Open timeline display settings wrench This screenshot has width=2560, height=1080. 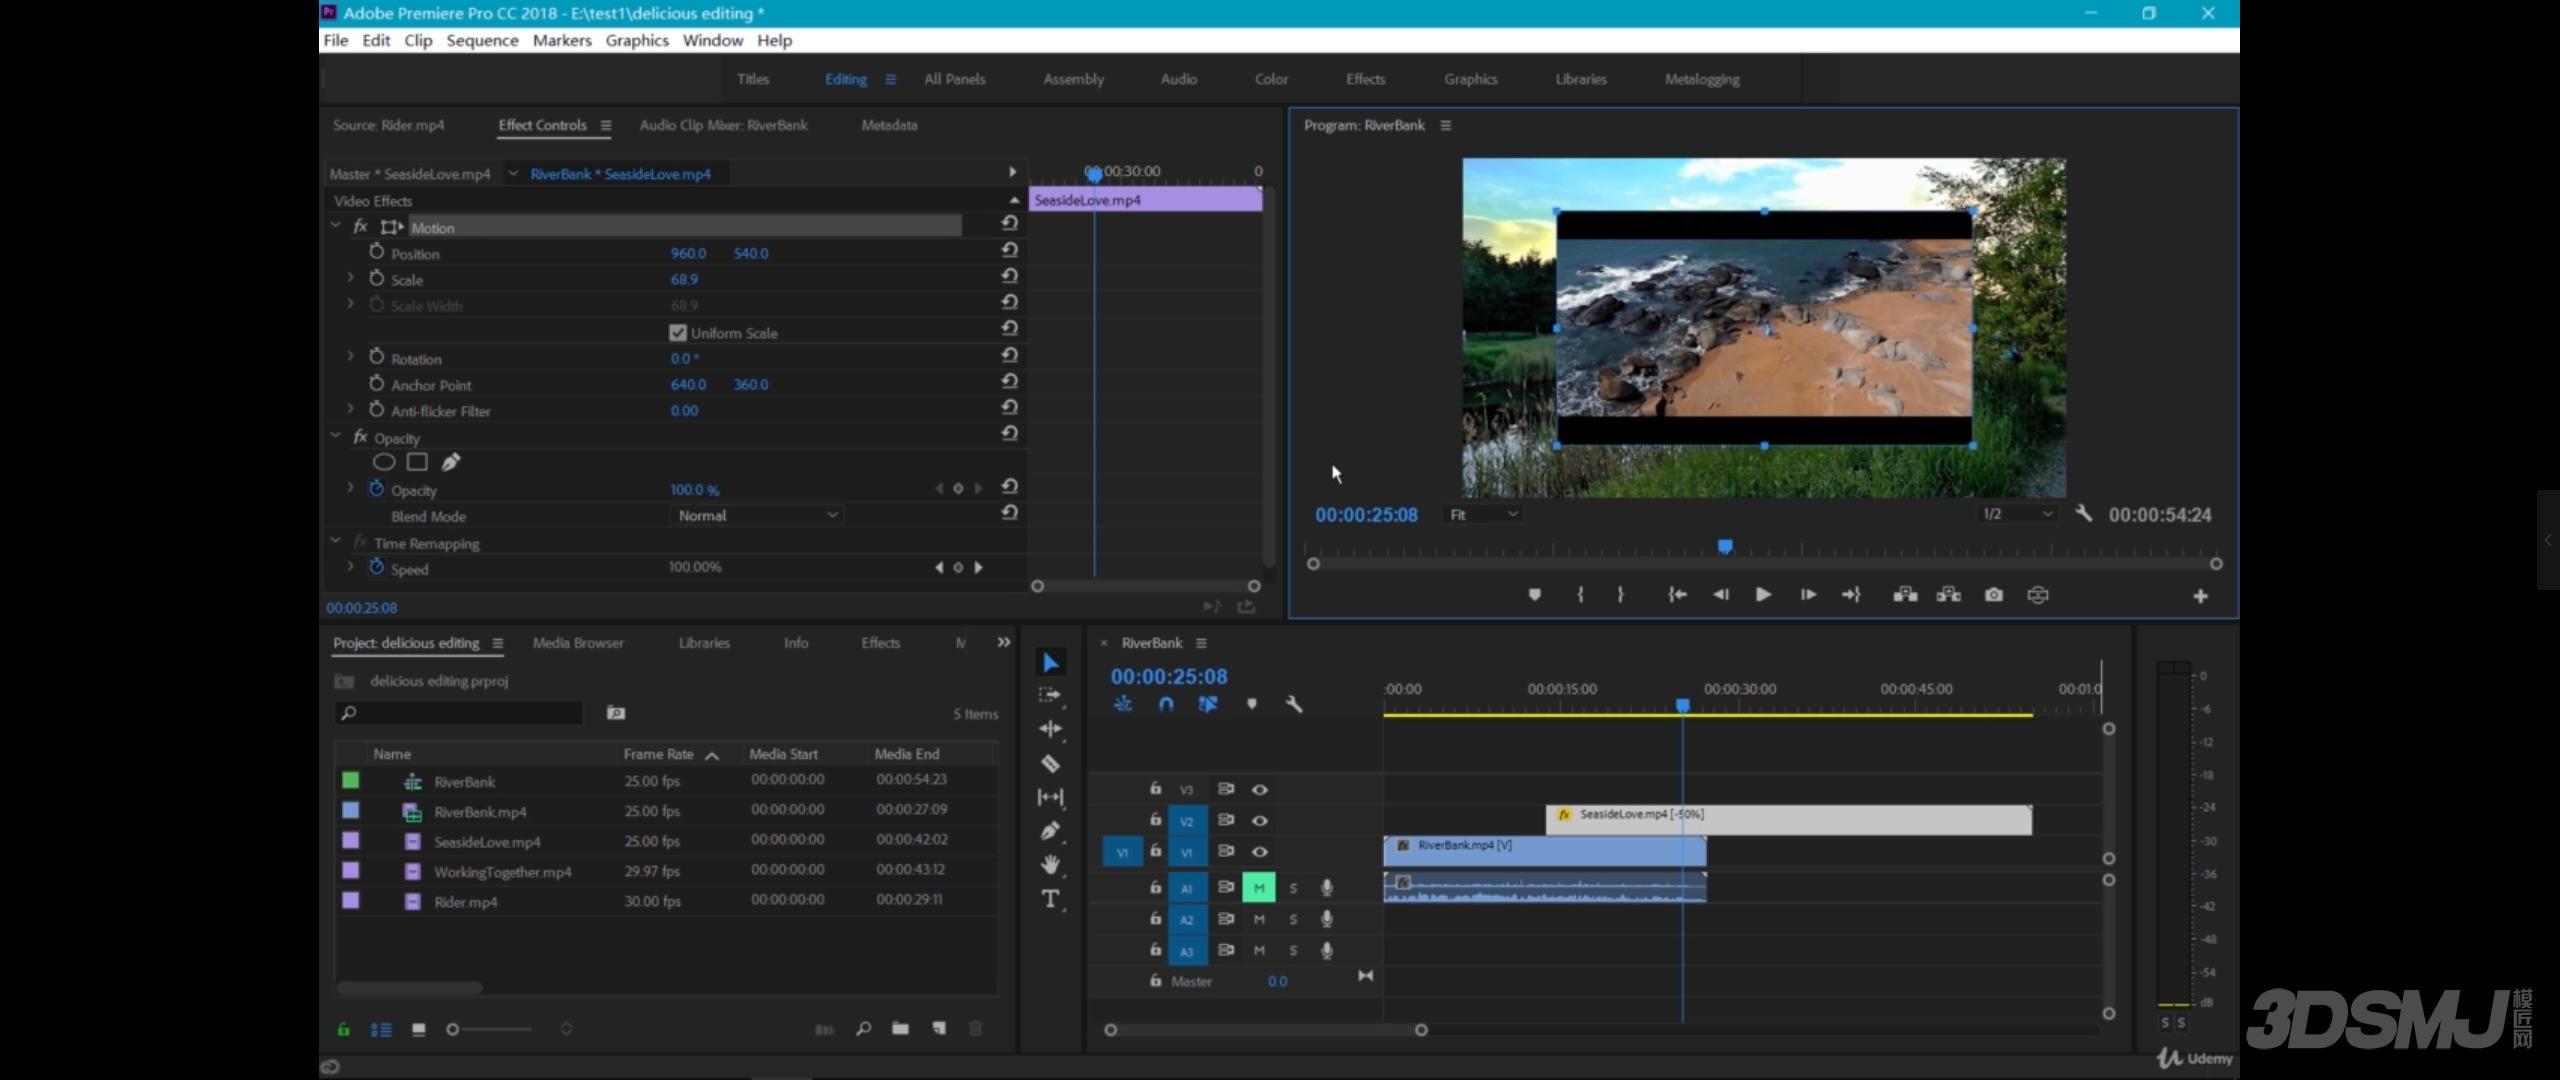point(1293,704)
